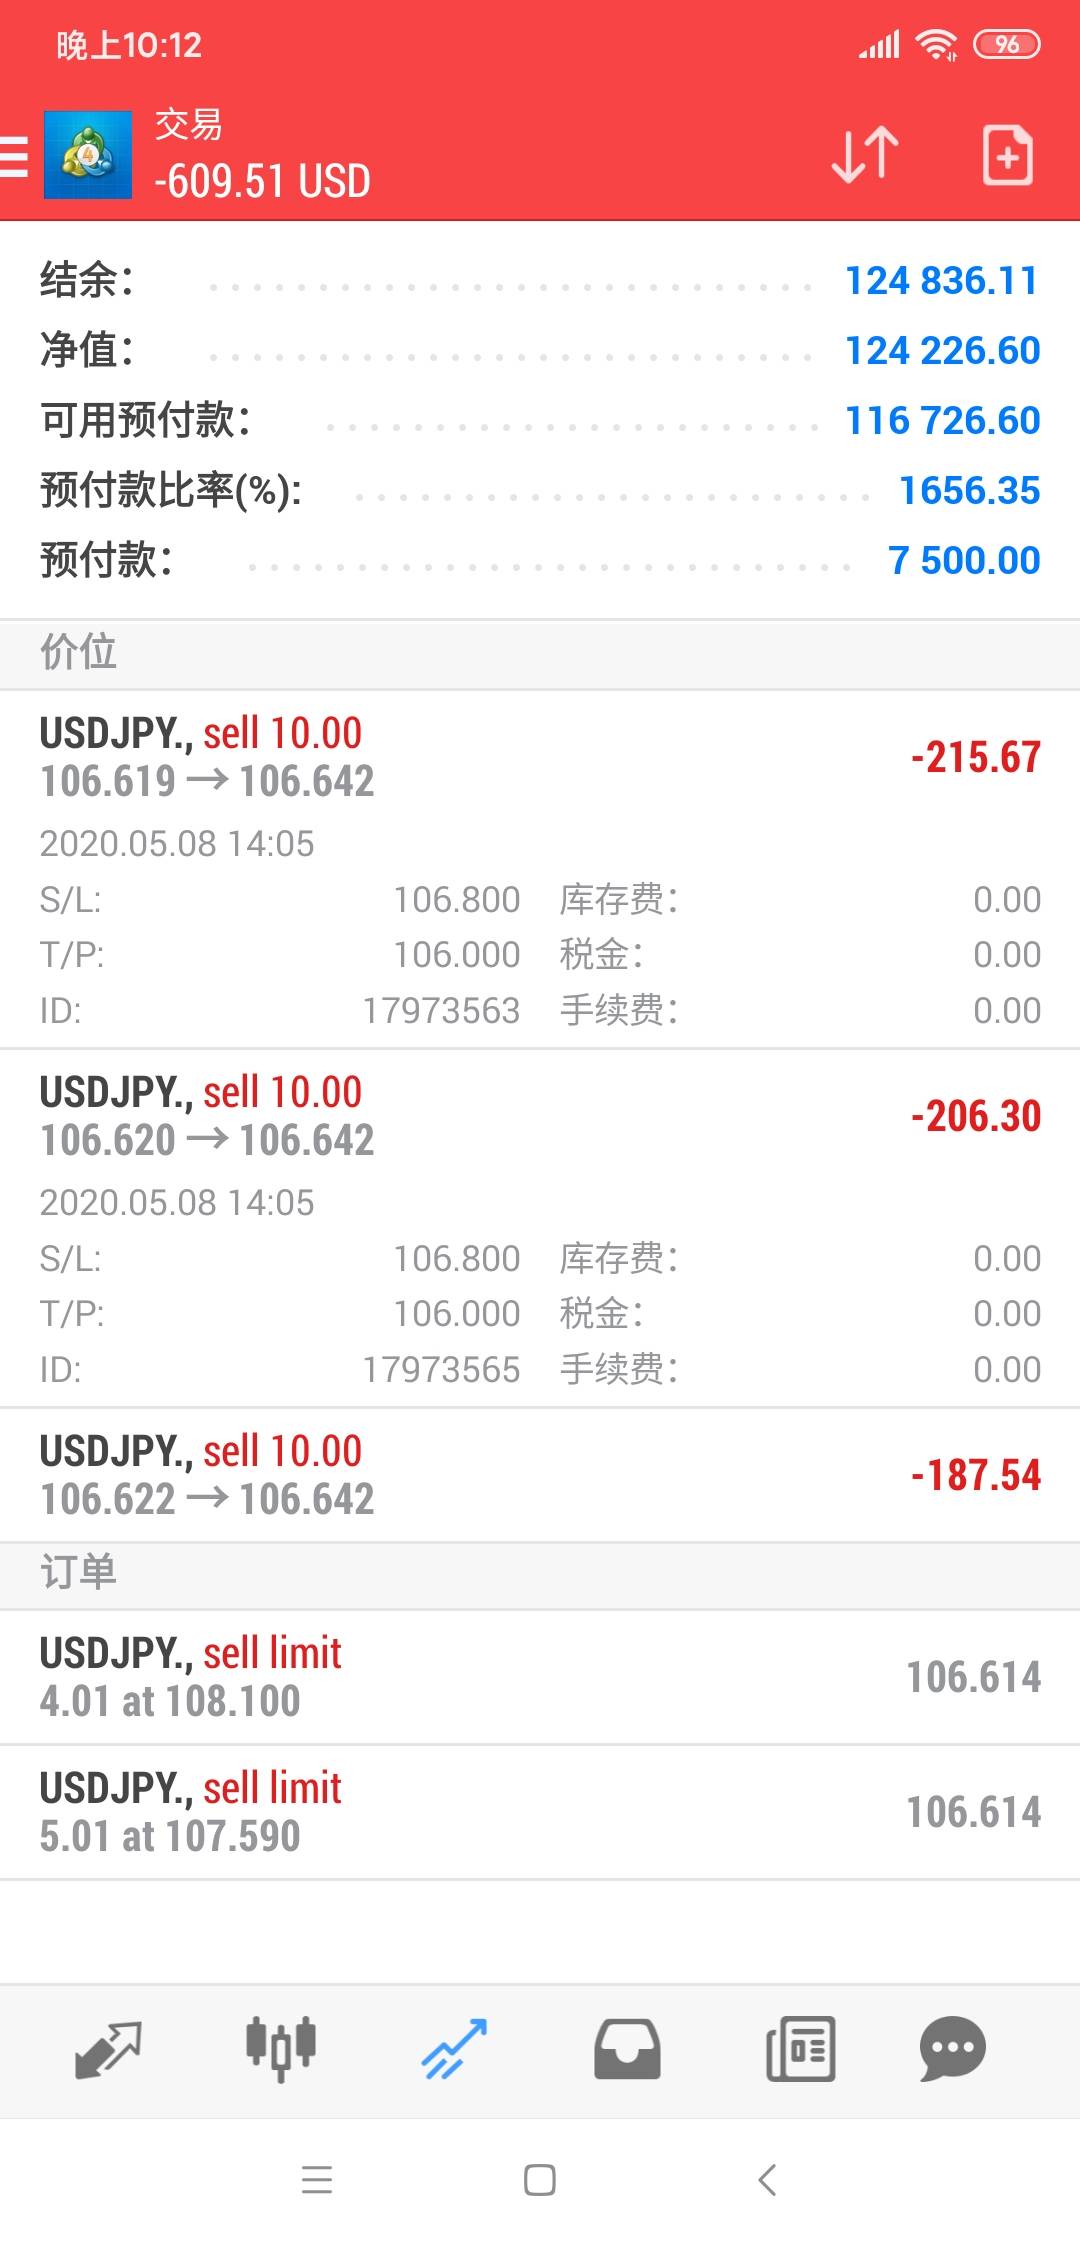
Task: Open the Quotes tab in bottom bar
Action: coord(108,2050)
